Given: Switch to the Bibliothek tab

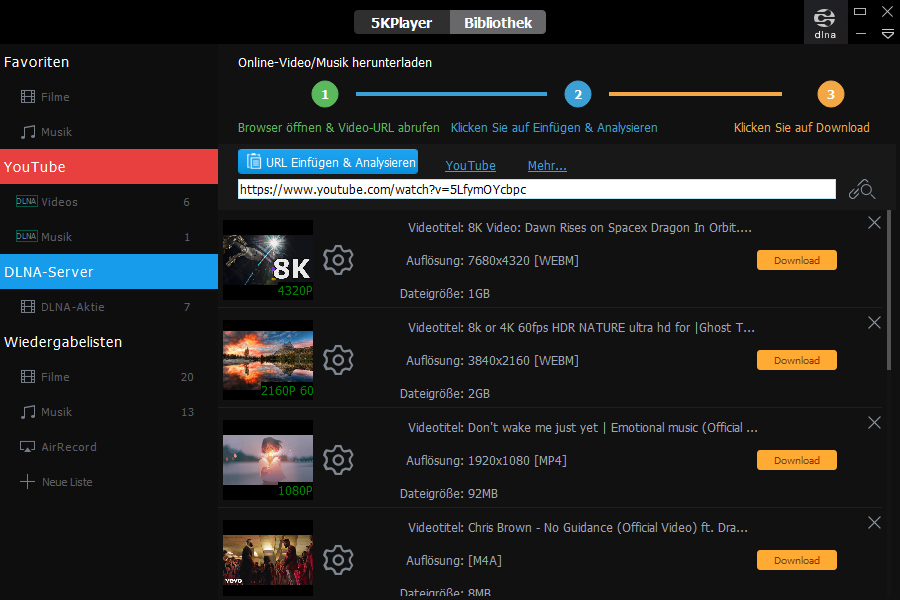Looking at the screenshot, I should pyautogui.click(x=498, y=22).
